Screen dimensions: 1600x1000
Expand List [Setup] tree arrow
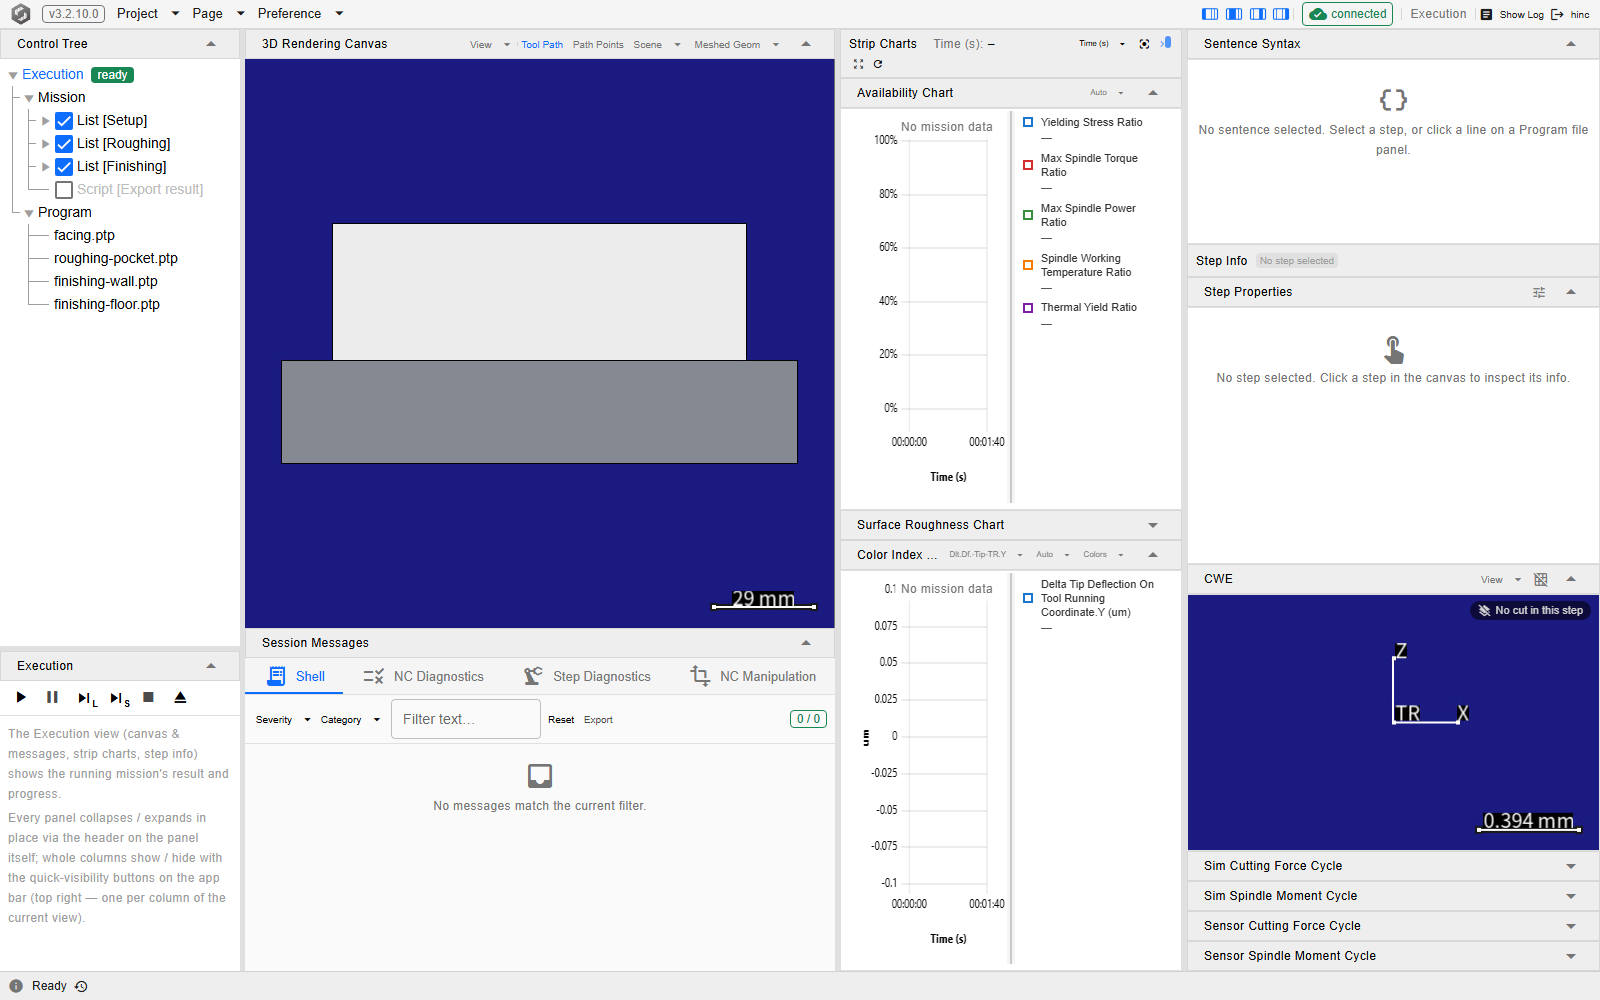coord(46,121)
